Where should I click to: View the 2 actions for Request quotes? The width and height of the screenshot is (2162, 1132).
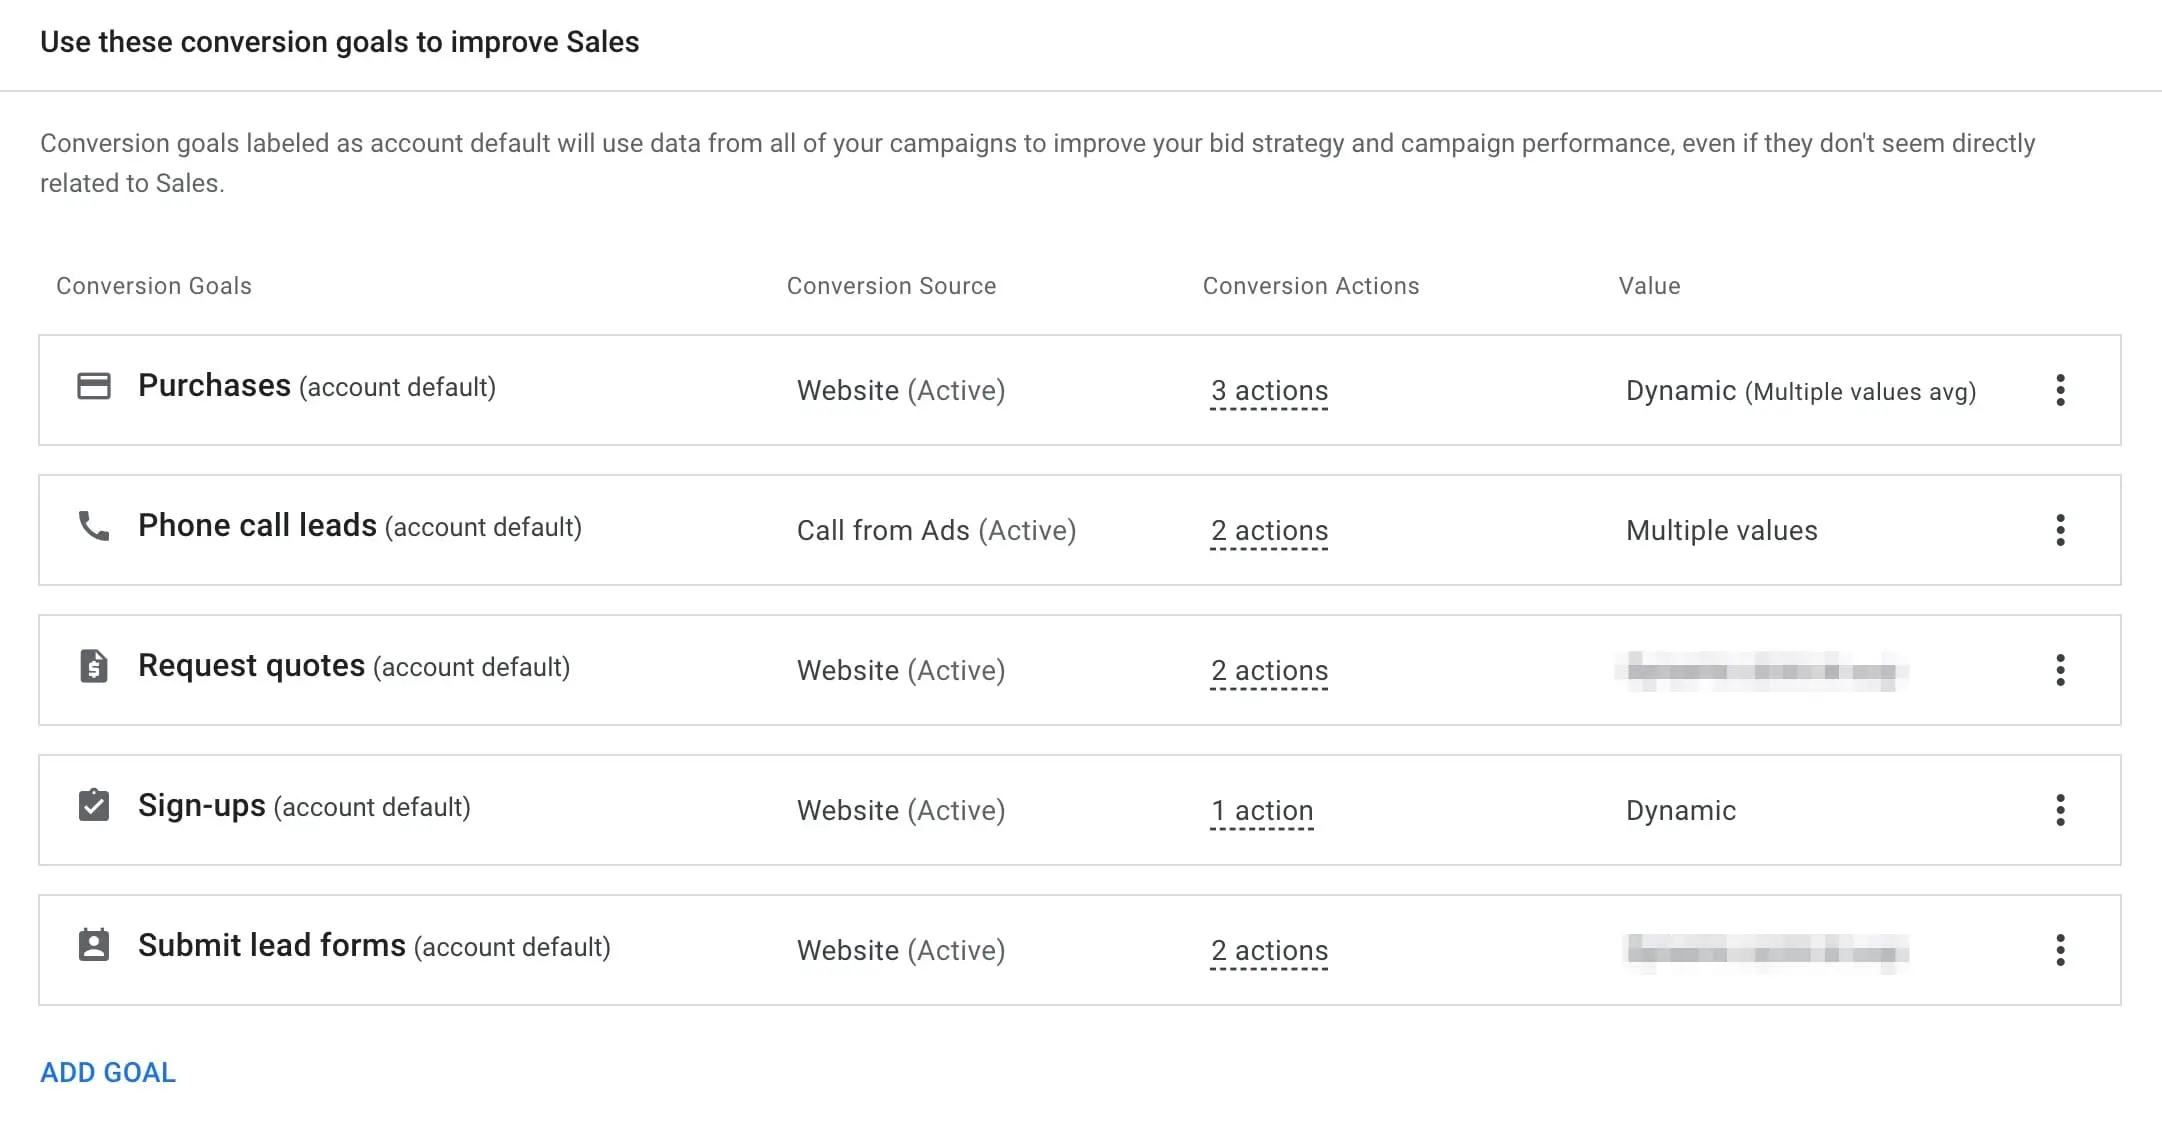1269,671
